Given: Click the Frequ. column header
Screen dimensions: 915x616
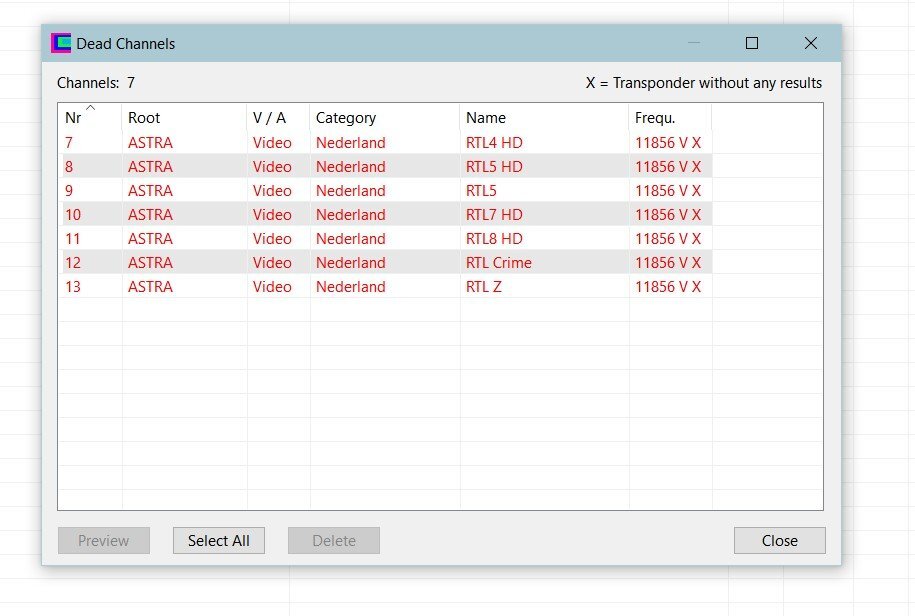Looking at the screenshot, I should (670, 117).
